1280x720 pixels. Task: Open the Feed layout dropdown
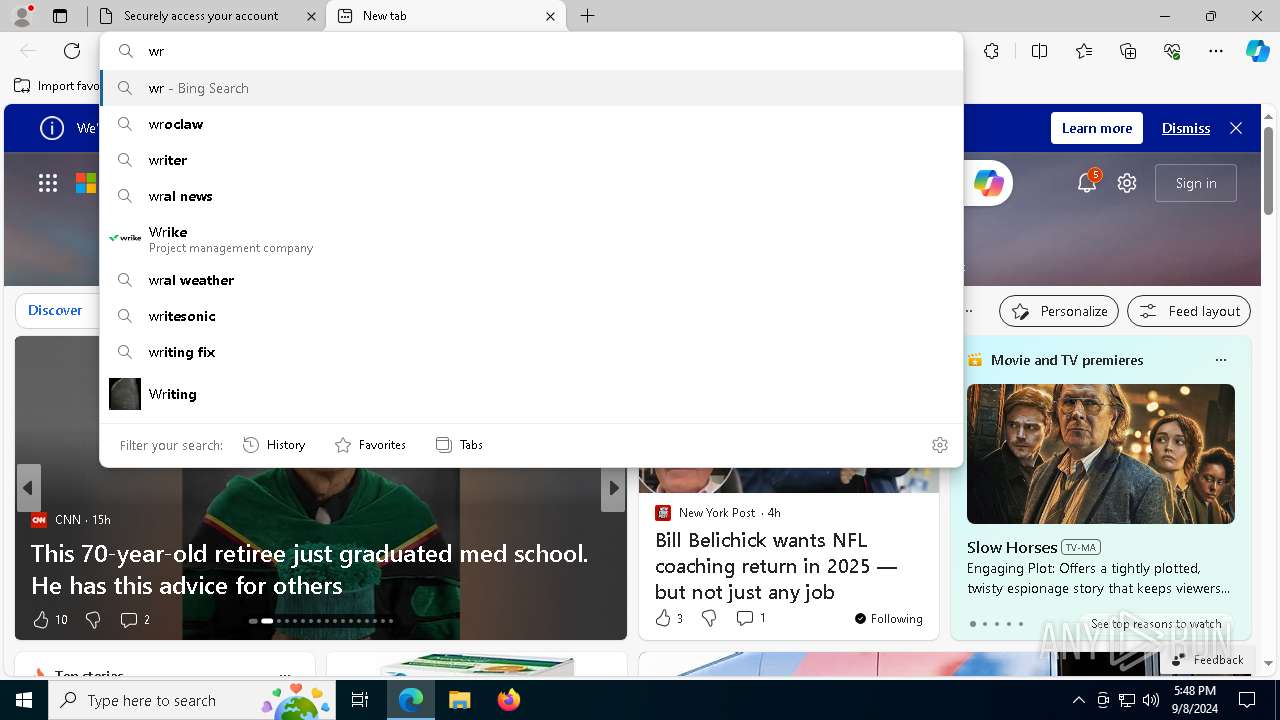[x=1189, y=311]
